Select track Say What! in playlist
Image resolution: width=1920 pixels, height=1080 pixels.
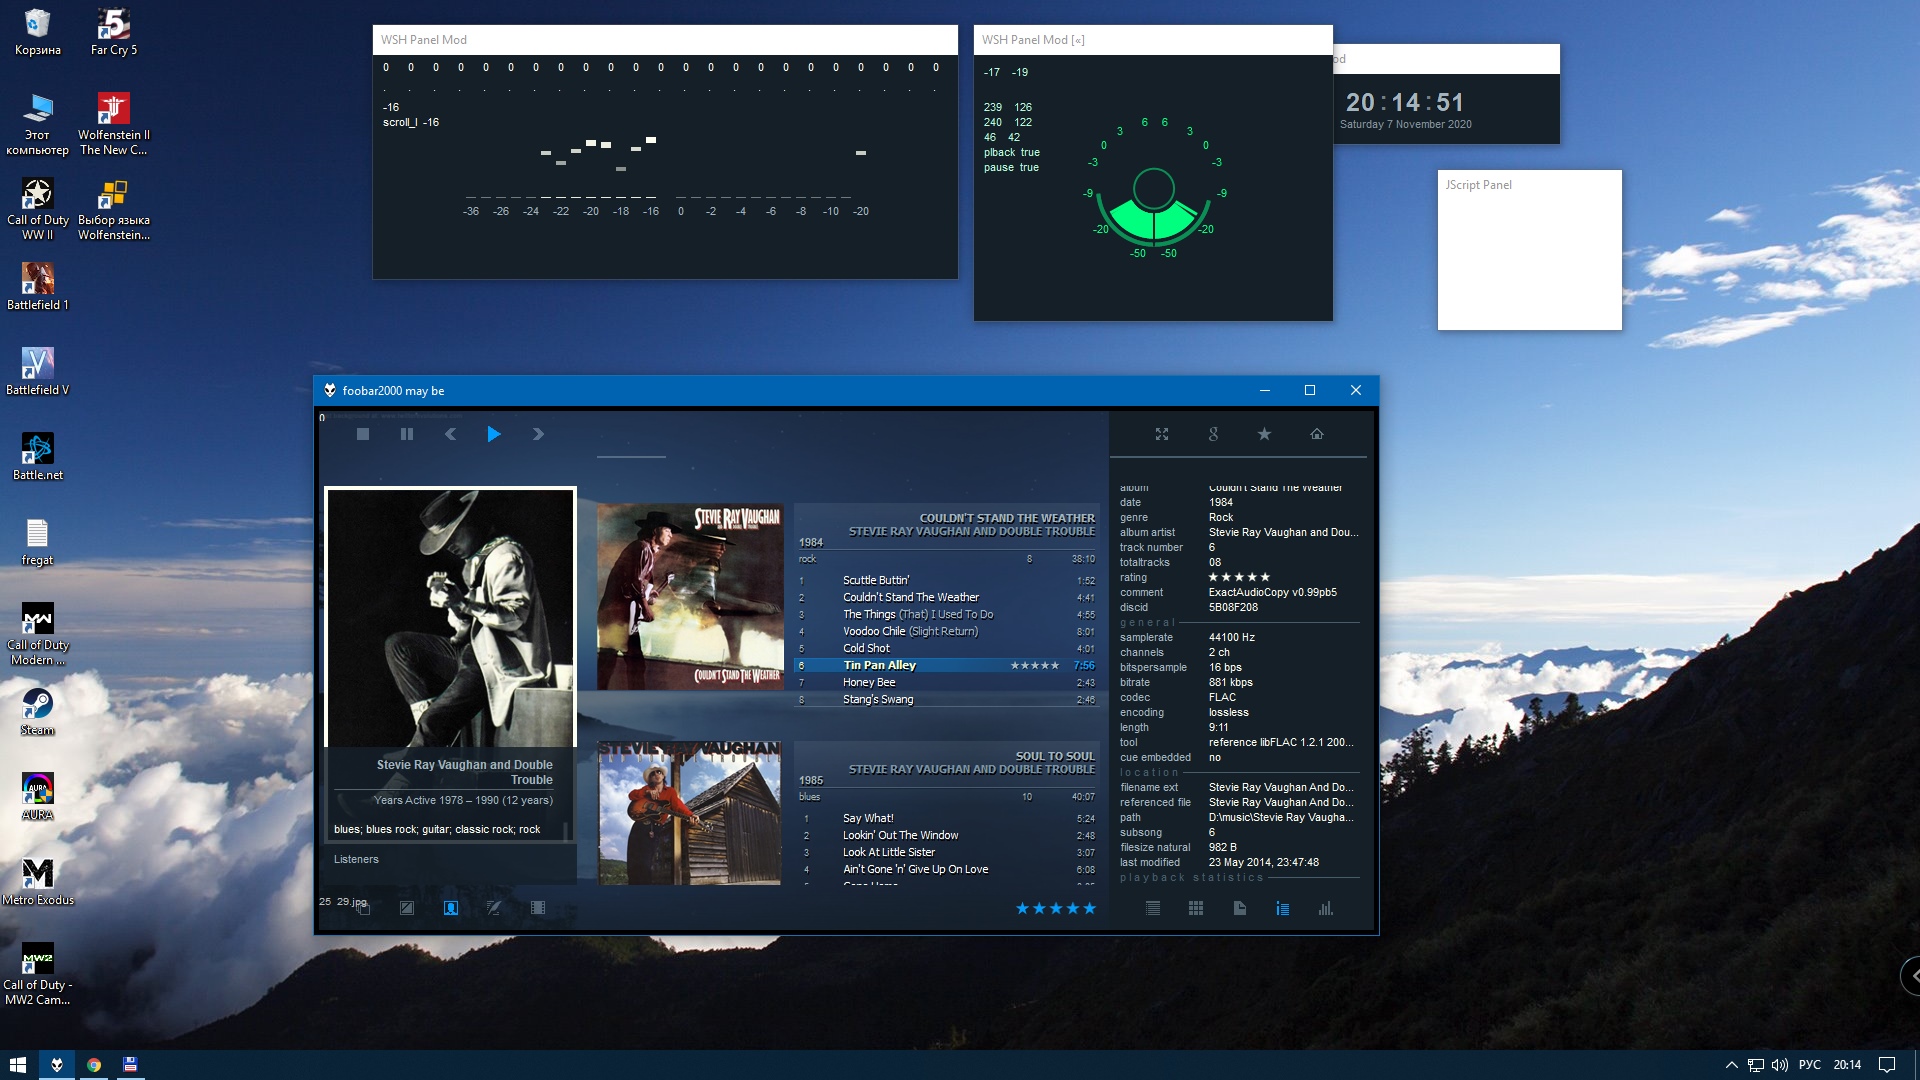click(x=868, y=818)
